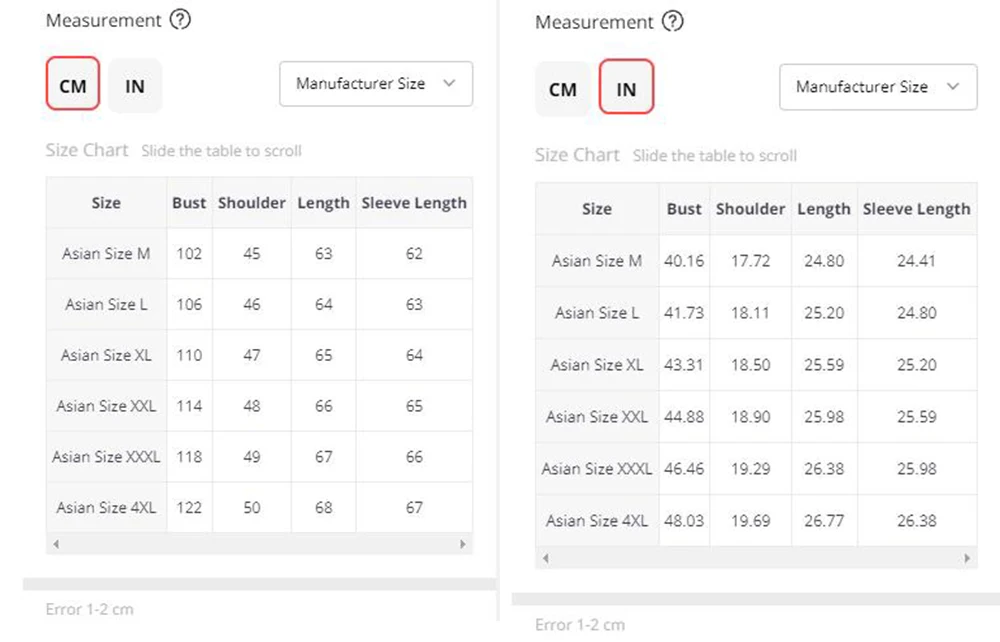1000x642 pixels.
Task: Switch left panel to IN units
Action: tap(135, 86)
